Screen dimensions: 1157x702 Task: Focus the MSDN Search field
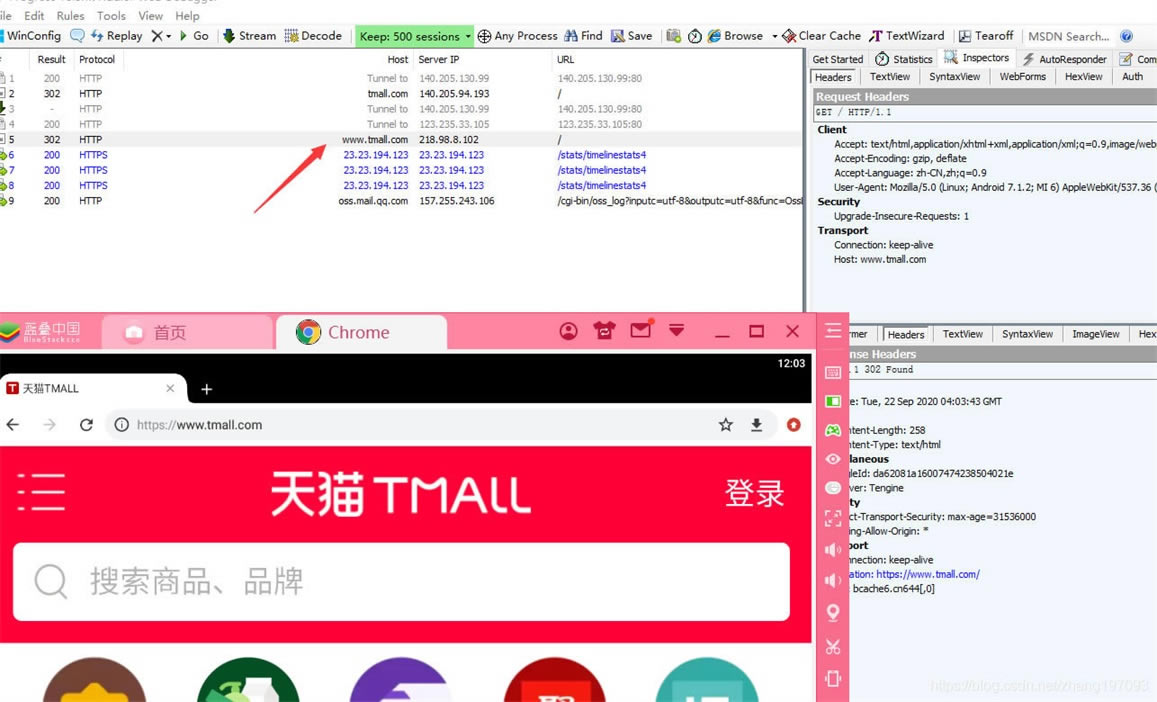pyautogui.click(x=1068, y=36)
